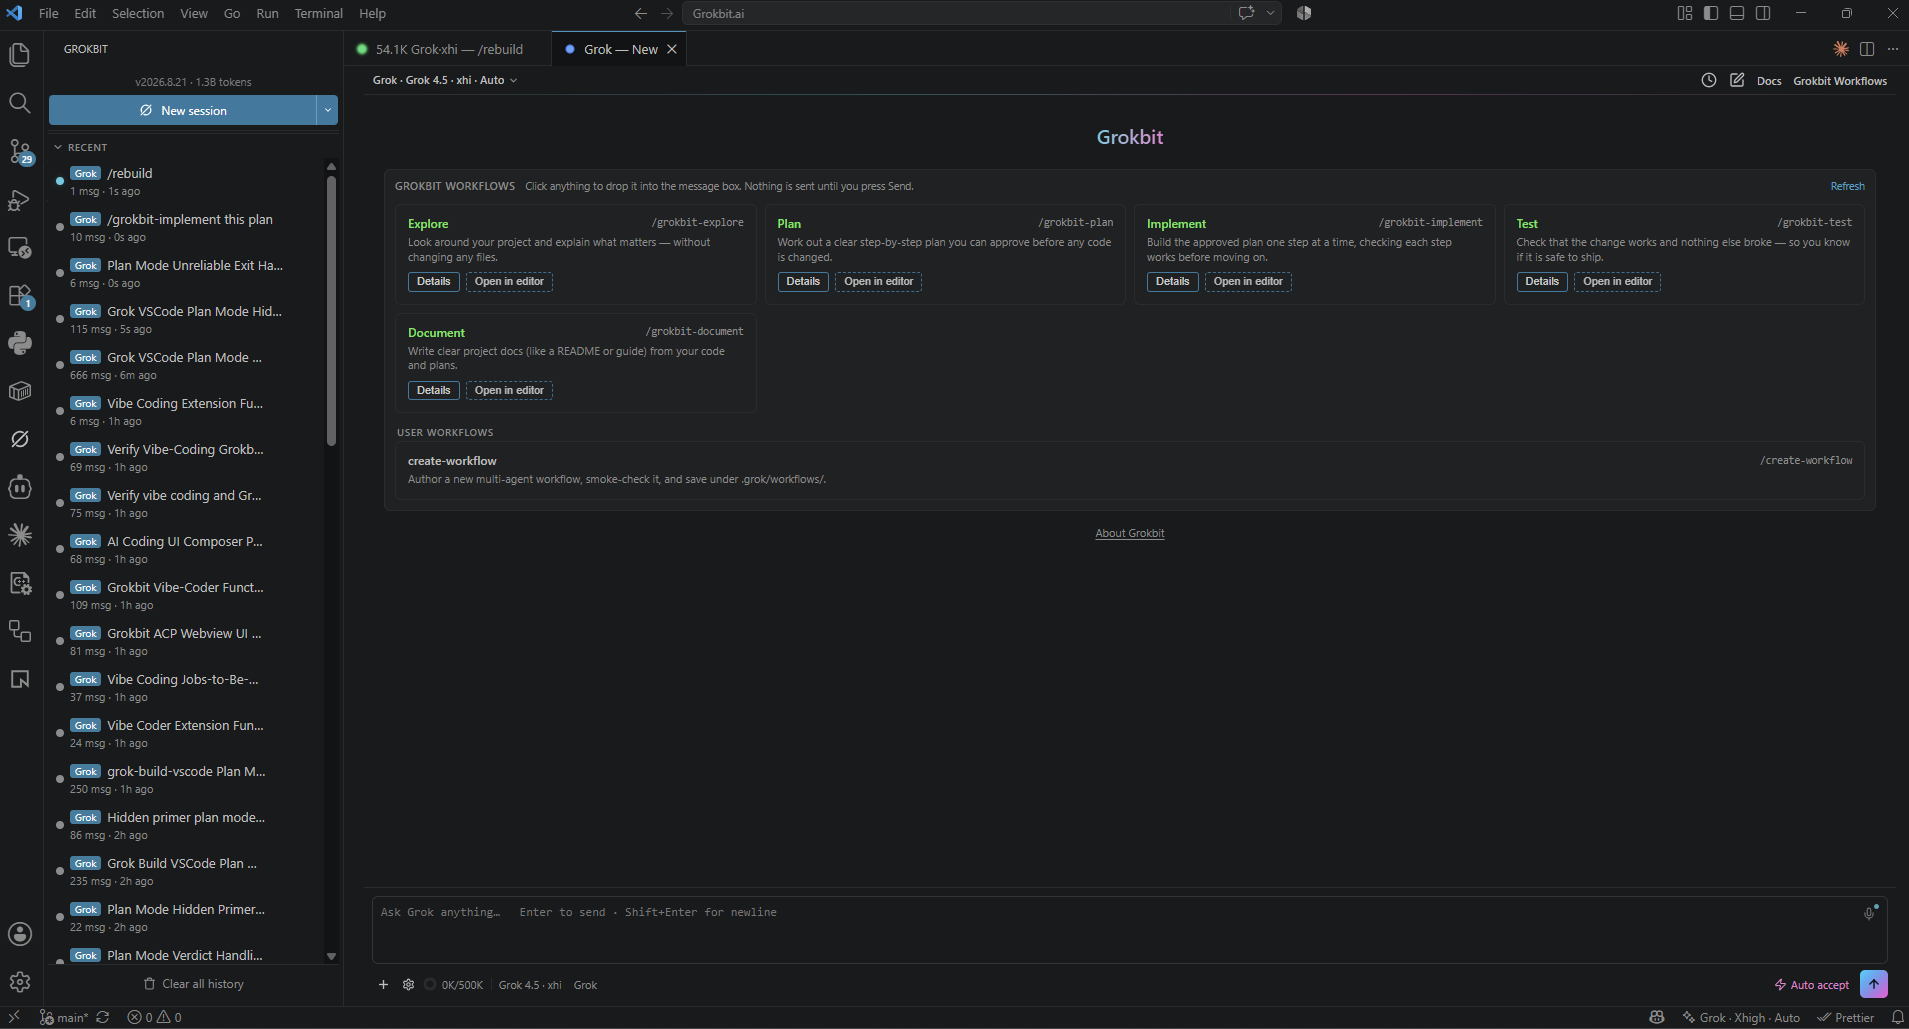Click main* branch in status bar
Image resolution: width=1909 pixels, height=1029 pixels.
(x=64, y=1018)
